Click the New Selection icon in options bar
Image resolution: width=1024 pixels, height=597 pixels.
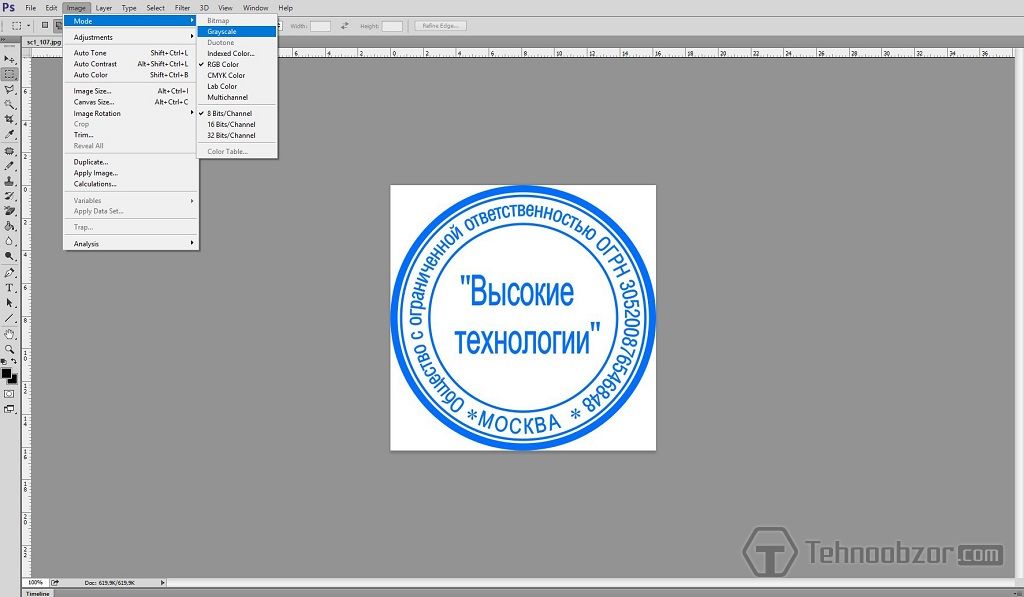(44, 25)
